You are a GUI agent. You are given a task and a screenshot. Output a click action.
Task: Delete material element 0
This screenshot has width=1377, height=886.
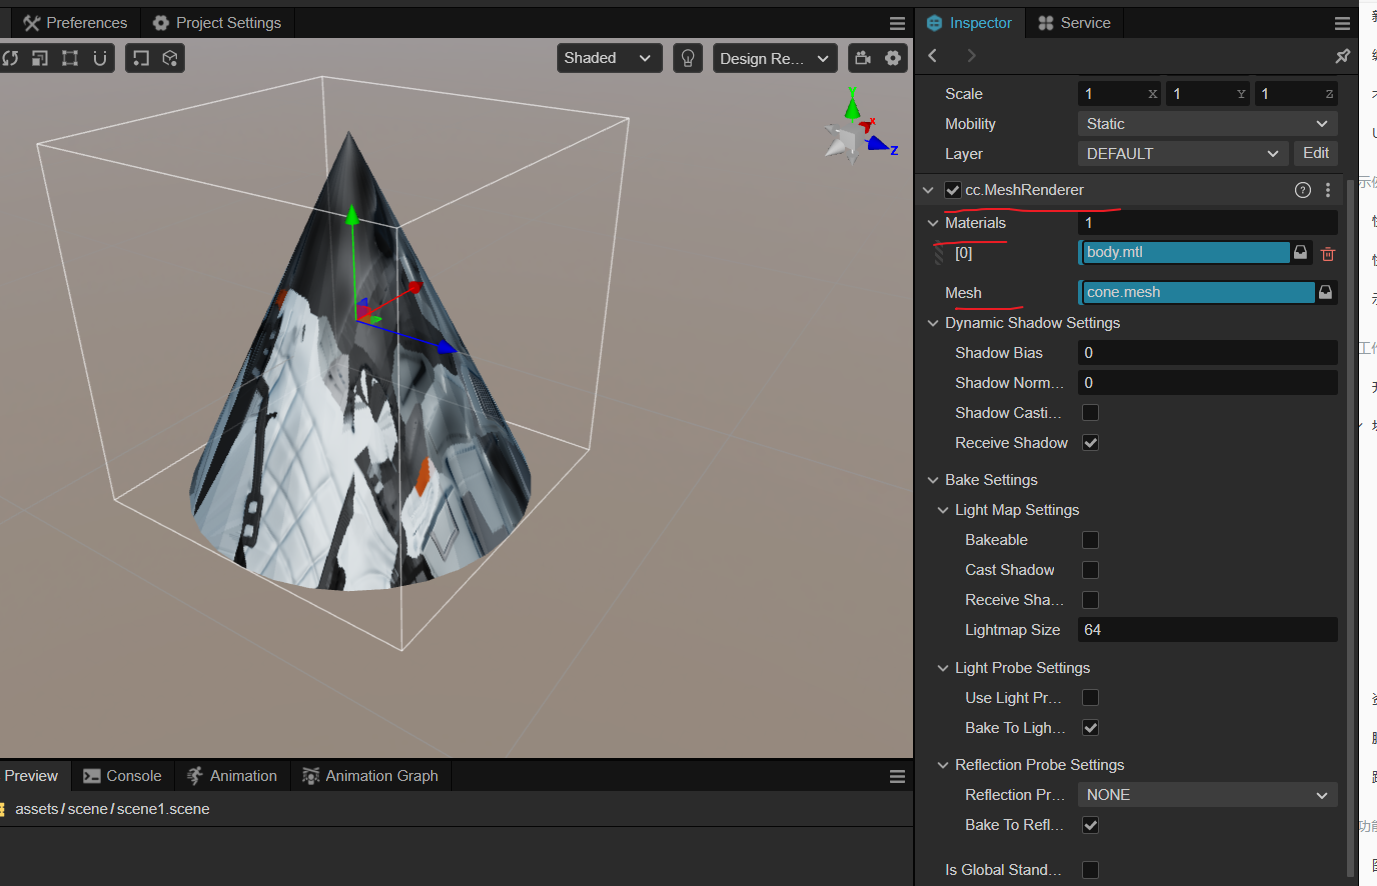1328,254
